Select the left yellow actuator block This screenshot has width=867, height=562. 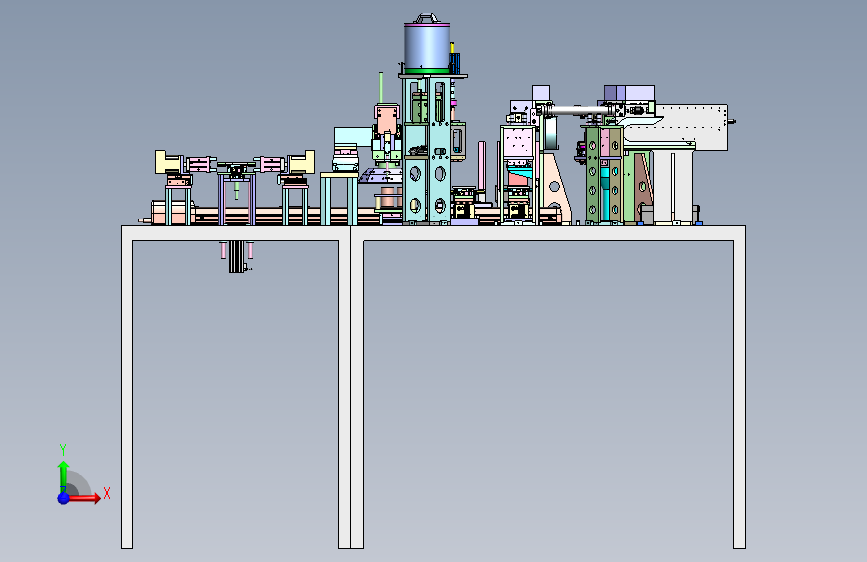[169, 162]
